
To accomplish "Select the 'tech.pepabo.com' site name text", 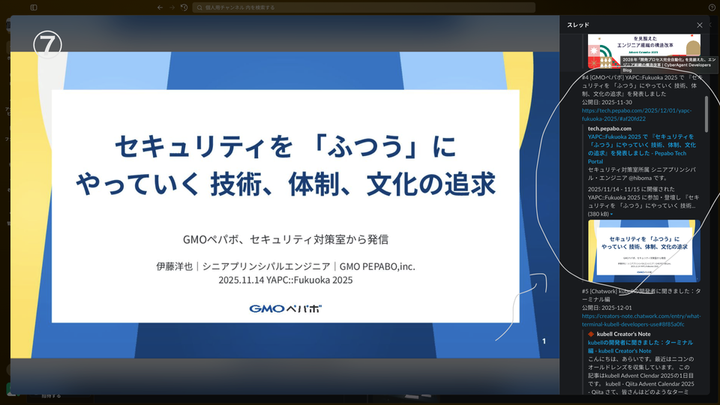I will point(609,129).
